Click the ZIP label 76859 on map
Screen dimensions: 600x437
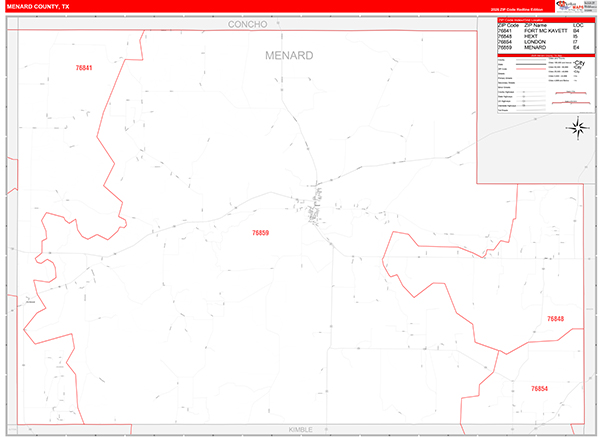[261, 233]
